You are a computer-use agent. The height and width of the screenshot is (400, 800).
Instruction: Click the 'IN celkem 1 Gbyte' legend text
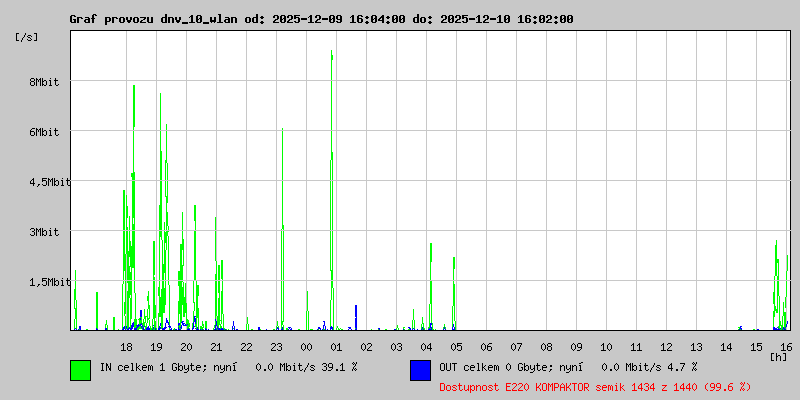pos(151,367)
